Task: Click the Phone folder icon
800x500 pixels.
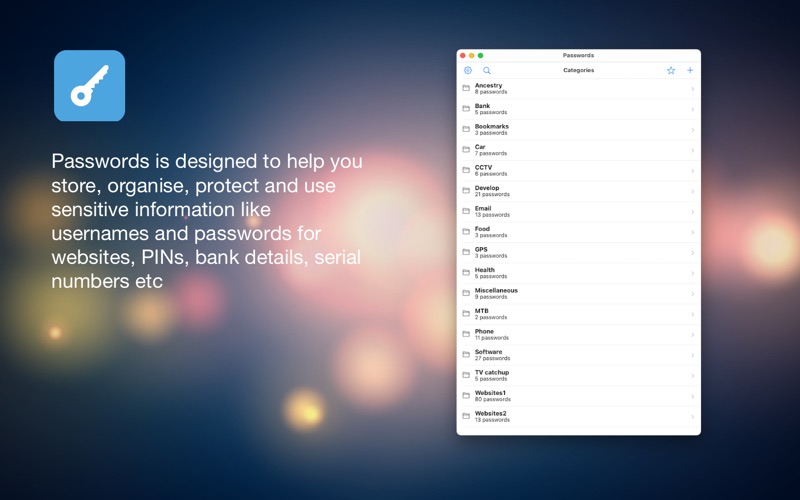Action: (x=466, y=334)
